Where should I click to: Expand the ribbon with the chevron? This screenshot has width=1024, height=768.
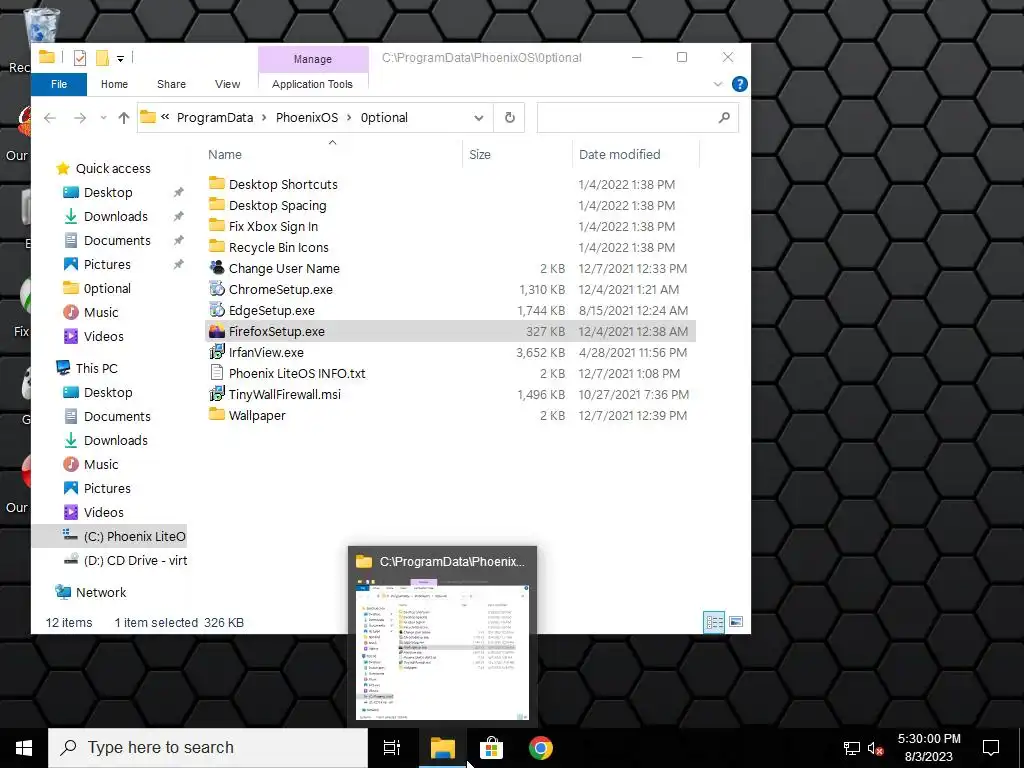tap(718, 84)
